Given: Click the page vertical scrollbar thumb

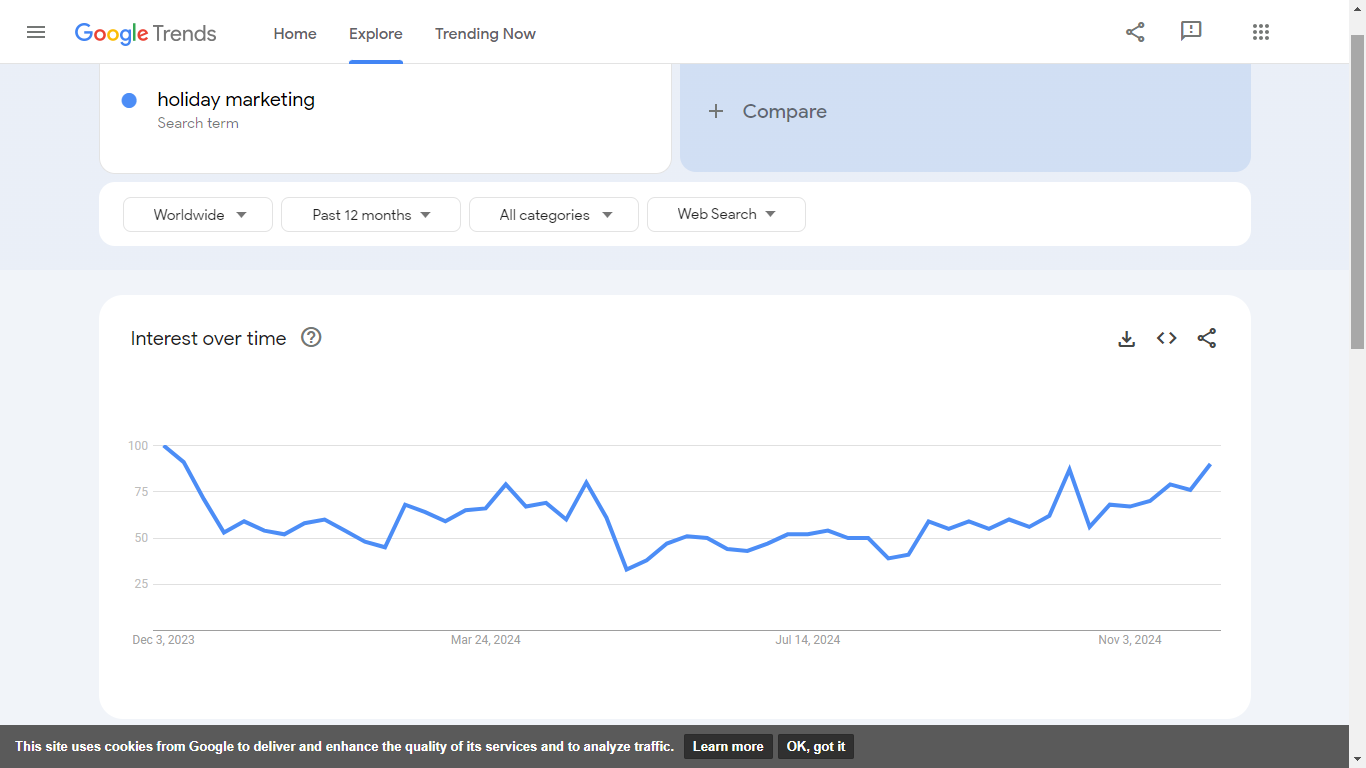Looking at the screenshot, I should [1357, 192].
